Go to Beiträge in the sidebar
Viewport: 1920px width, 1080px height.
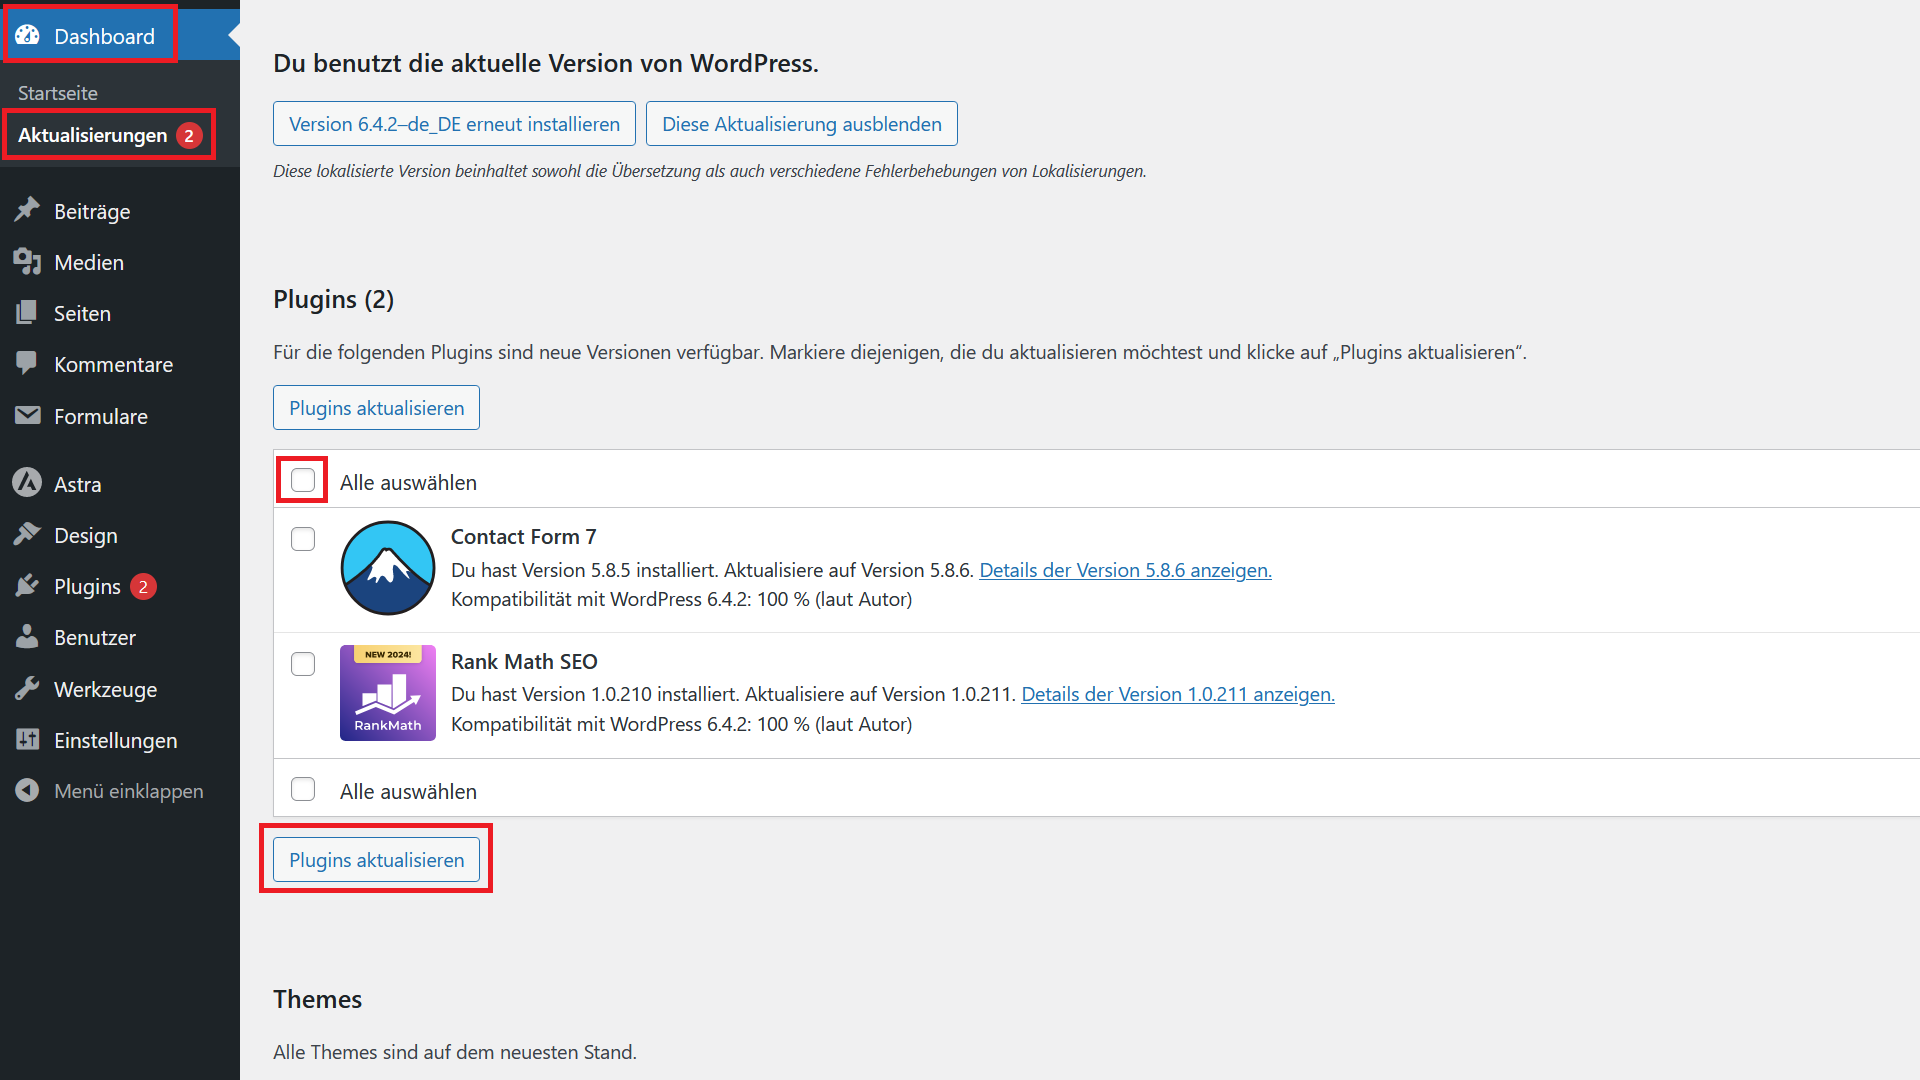point(120,211)
